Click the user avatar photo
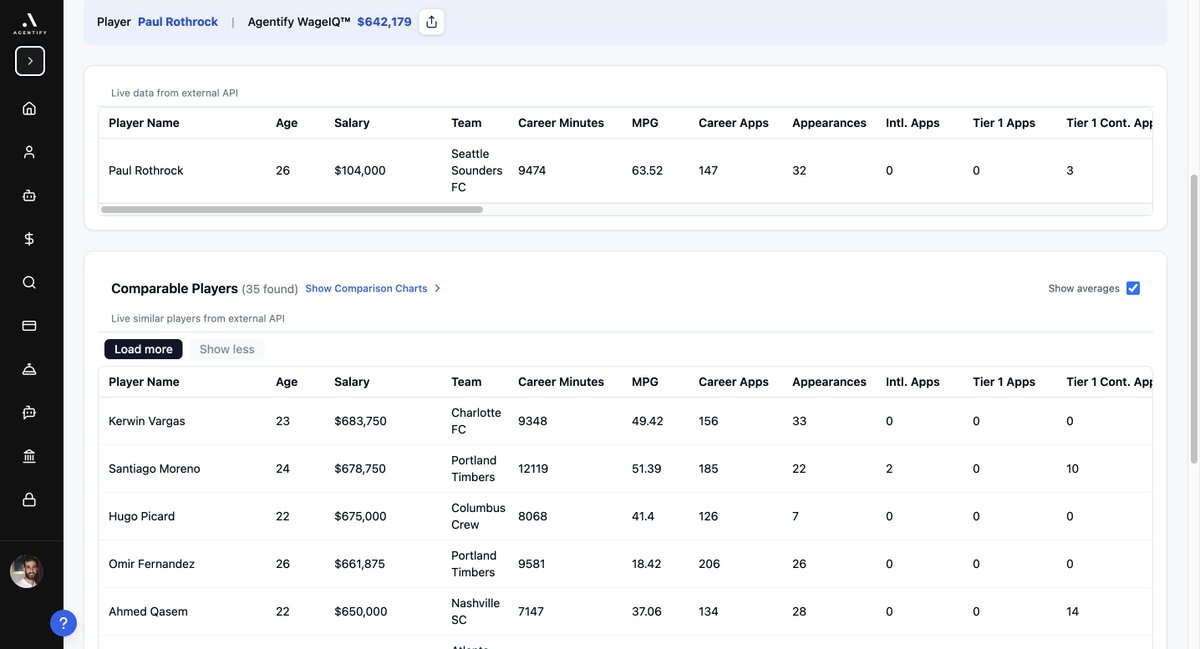Image resolution: width=1200 pixels, height=649 pixels. tap(27, 571)
